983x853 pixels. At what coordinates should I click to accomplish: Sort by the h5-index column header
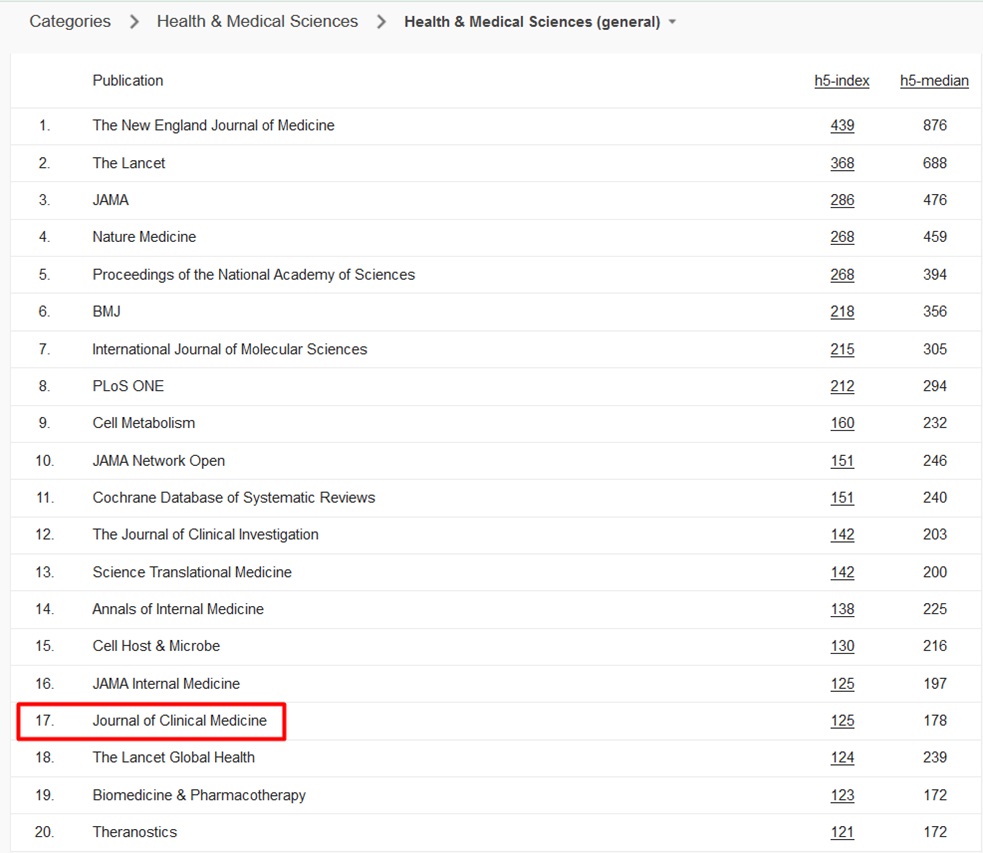tap(842, 81)
